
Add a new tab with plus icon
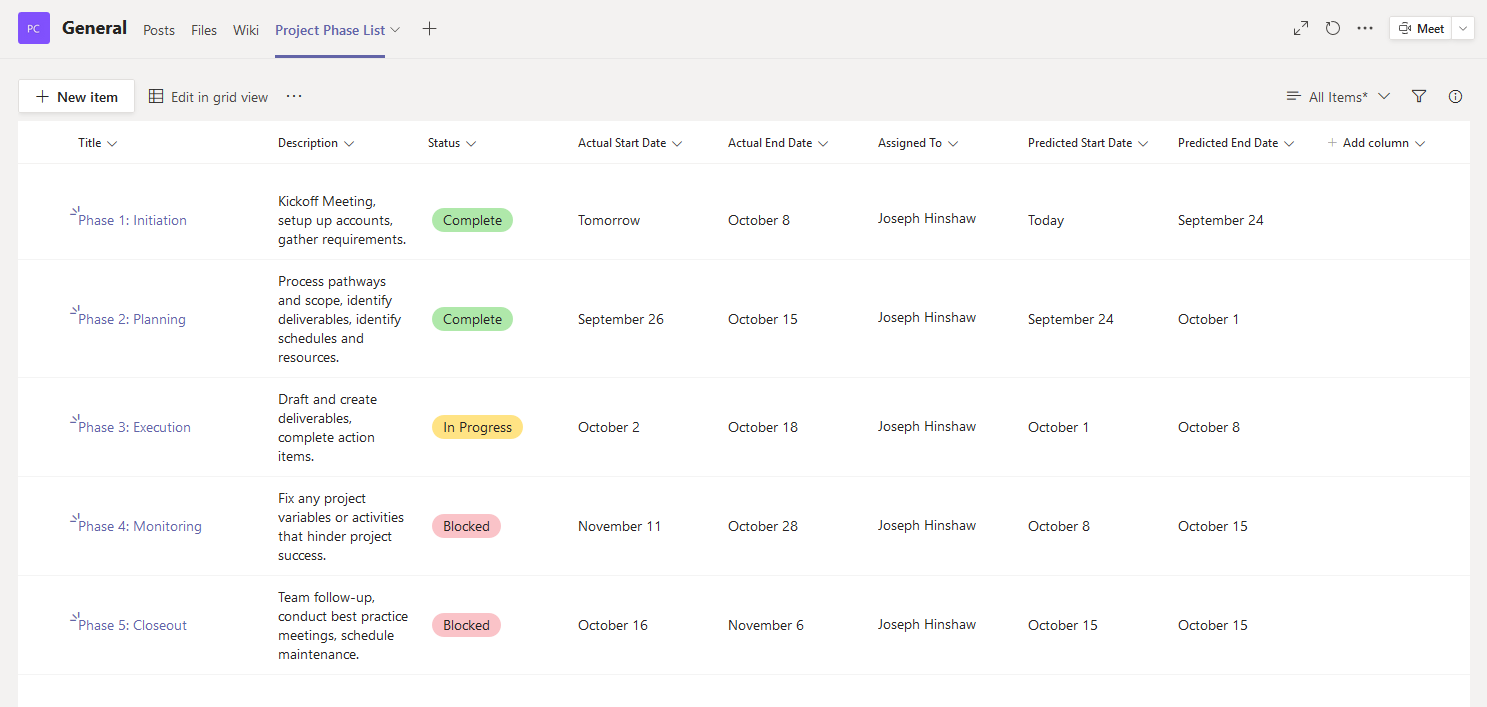pos(429,29)
